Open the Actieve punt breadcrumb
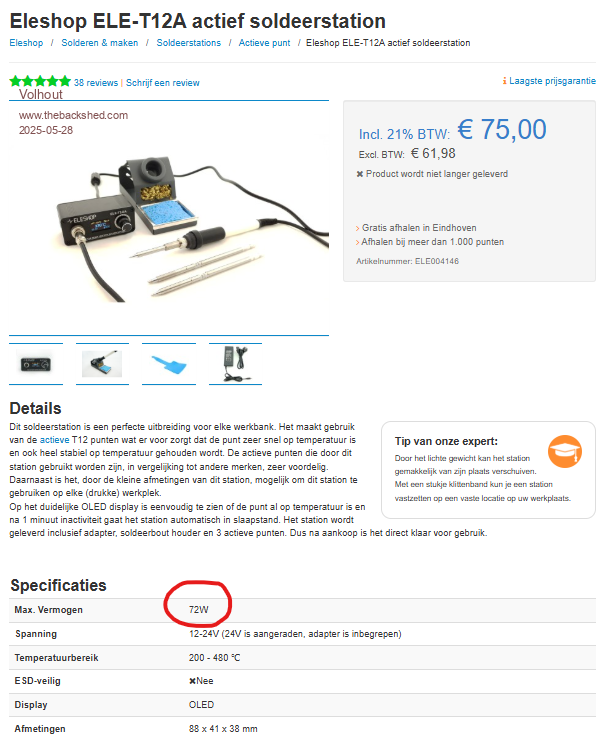The height and width of the screenshot is (739, 607). 264,43
